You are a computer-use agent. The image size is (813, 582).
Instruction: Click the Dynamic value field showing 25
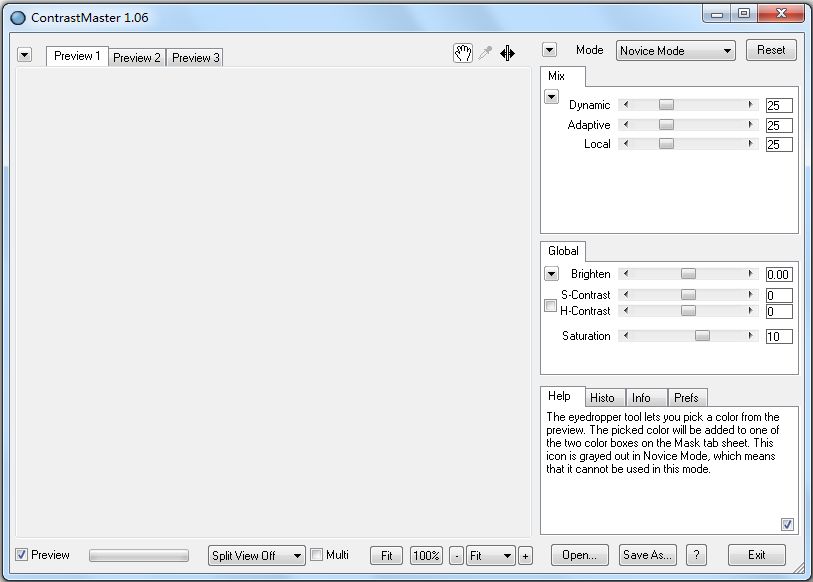(779, 105)
